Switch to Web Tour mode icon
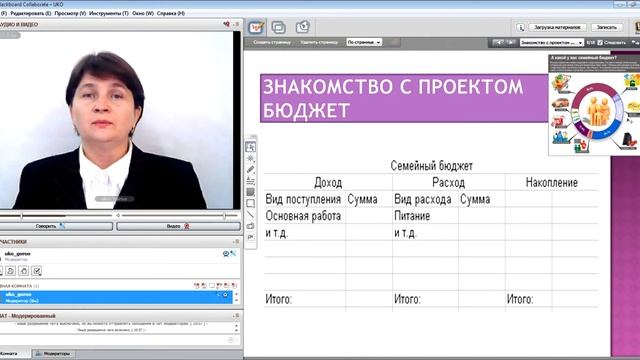 pyautogui.click(x=303, y=27)
